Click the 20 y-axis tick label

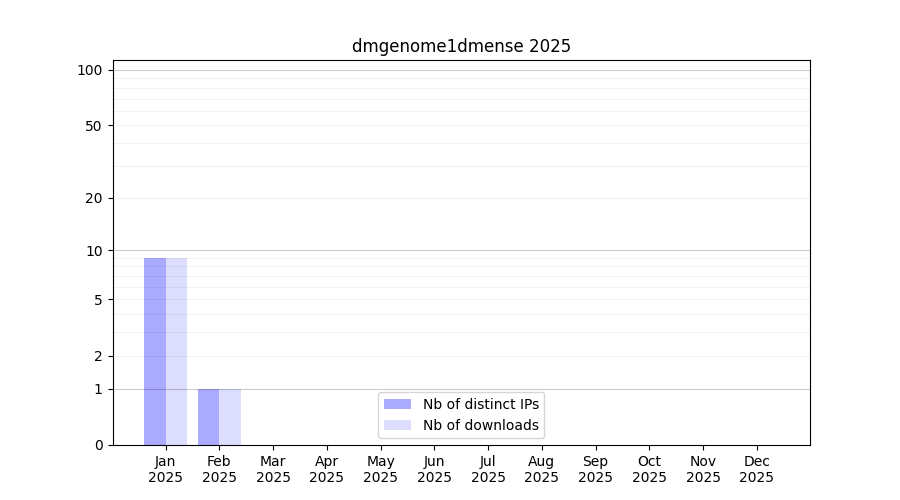point(93,198)
